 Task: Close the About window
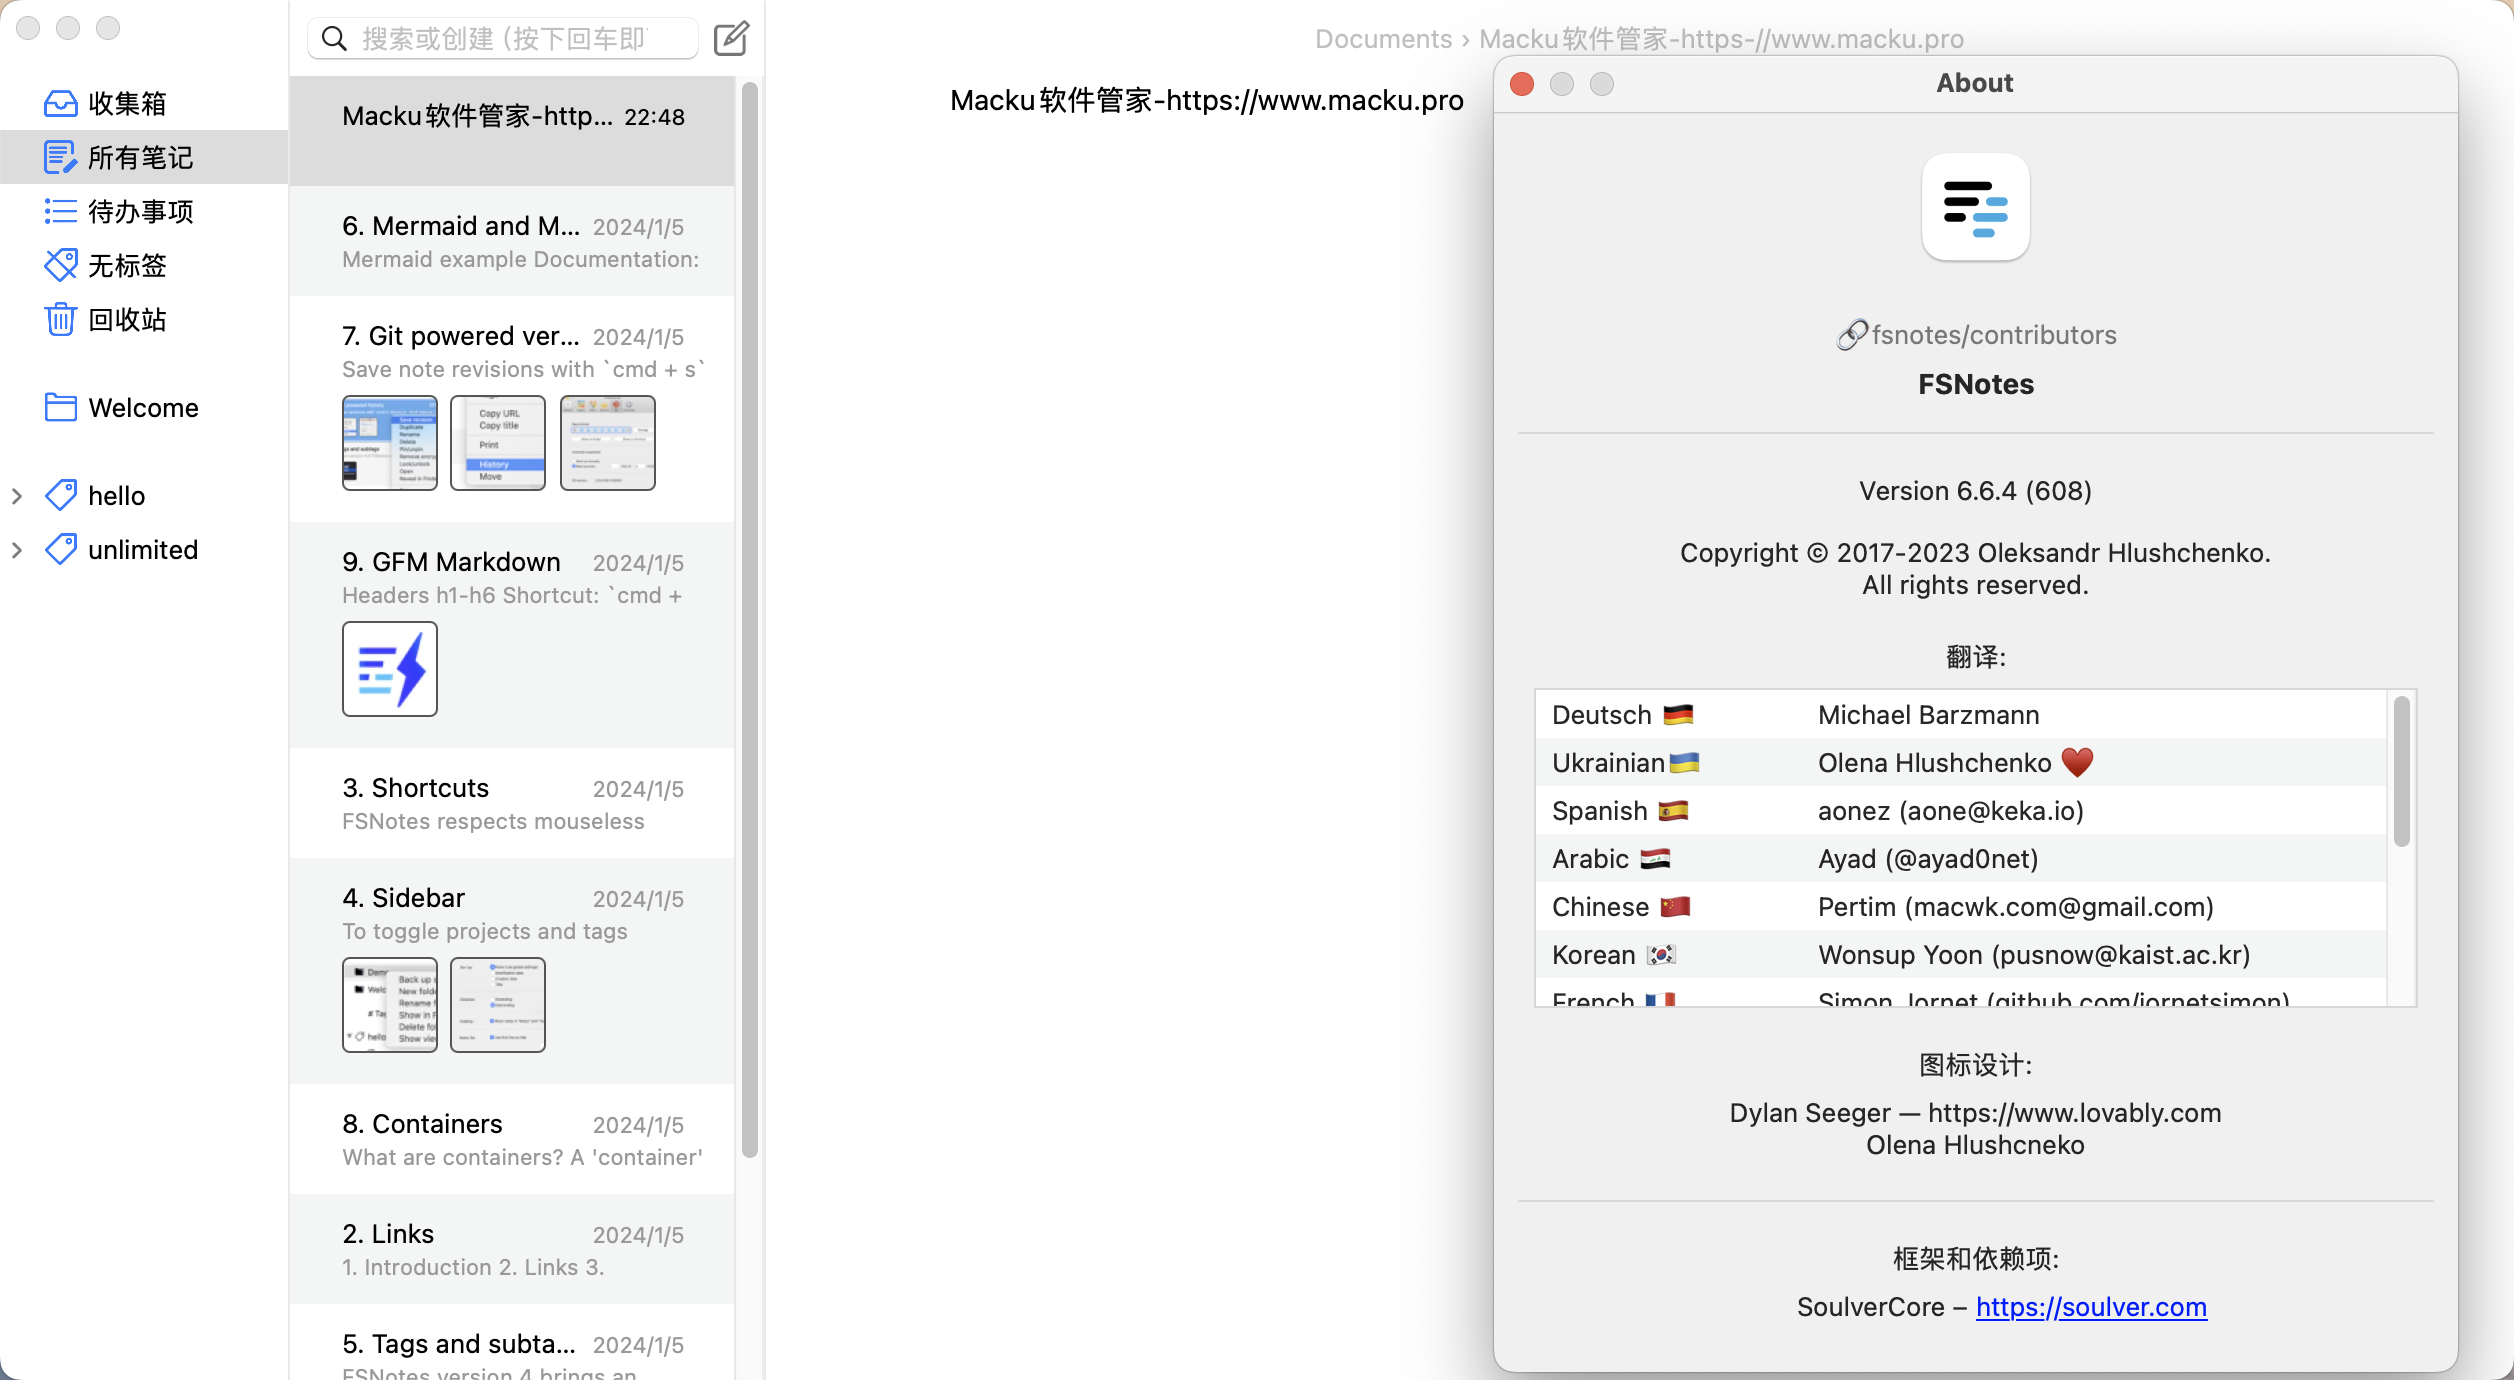pyautogui.click(x=1522, y=83)
